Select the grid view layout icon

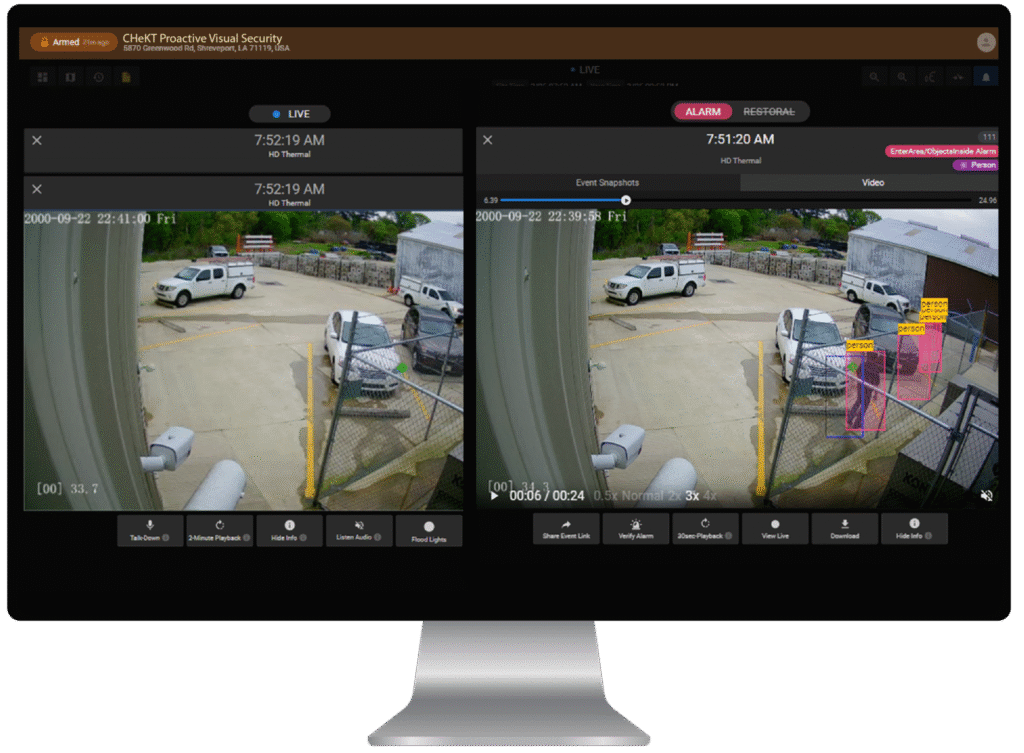point(41,76)
